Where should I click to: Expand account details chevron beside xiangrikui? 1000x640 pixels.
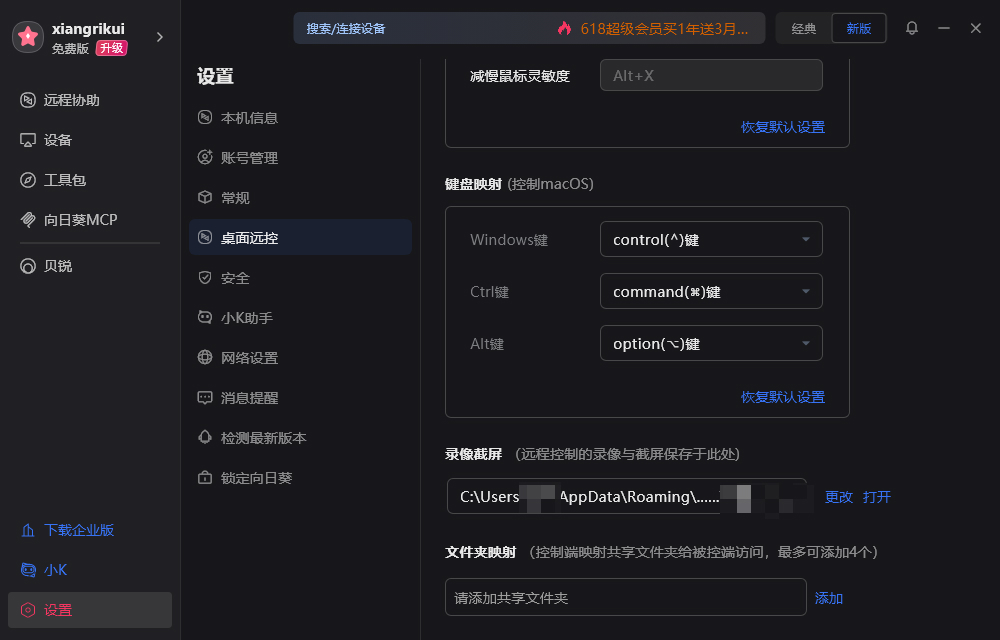coord(159,37)
